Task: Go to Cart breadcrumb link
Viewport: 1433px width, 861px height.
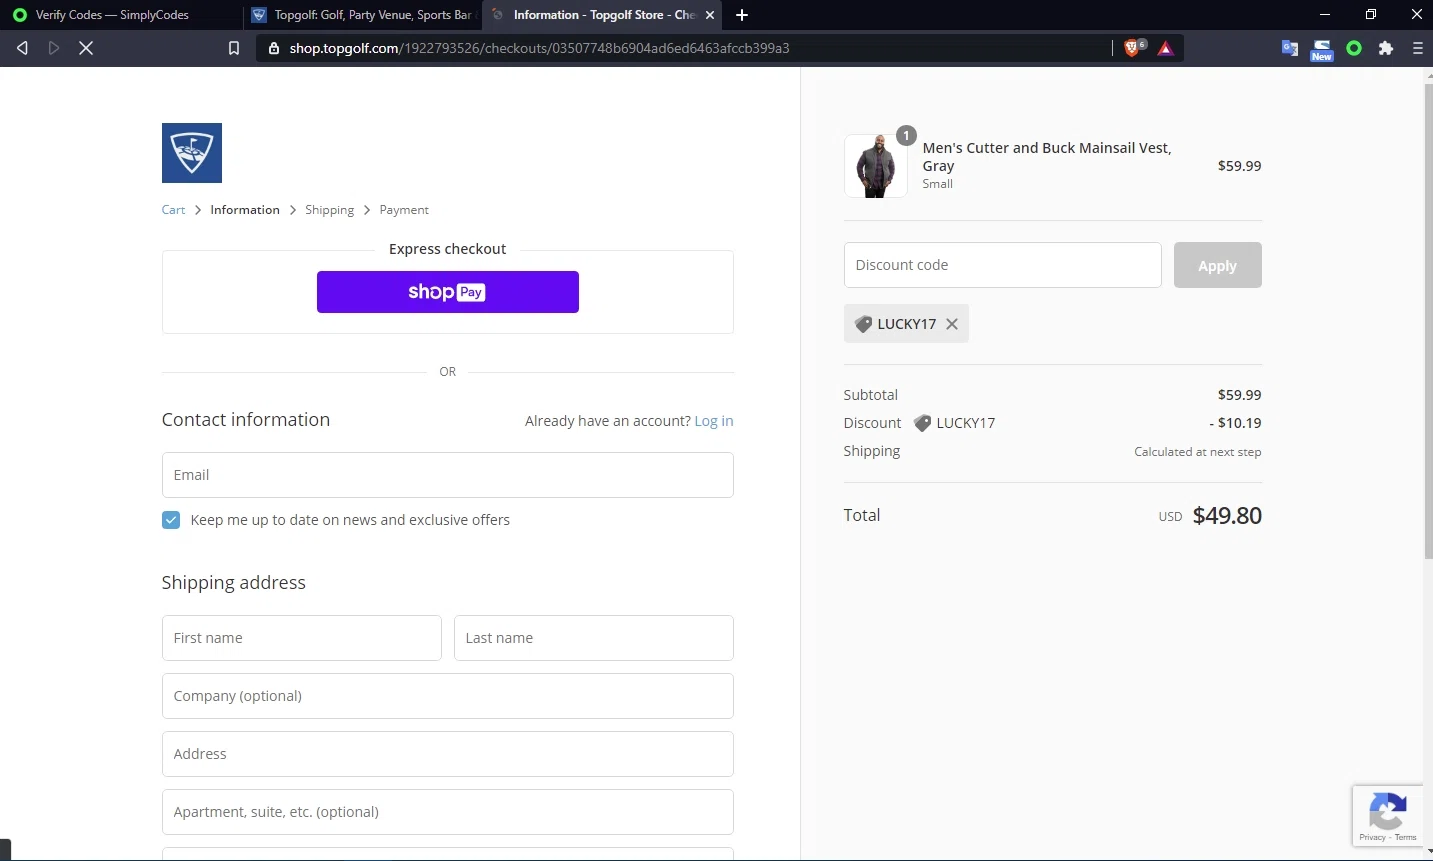Action: pyautogui.click(x=173, y=210)
